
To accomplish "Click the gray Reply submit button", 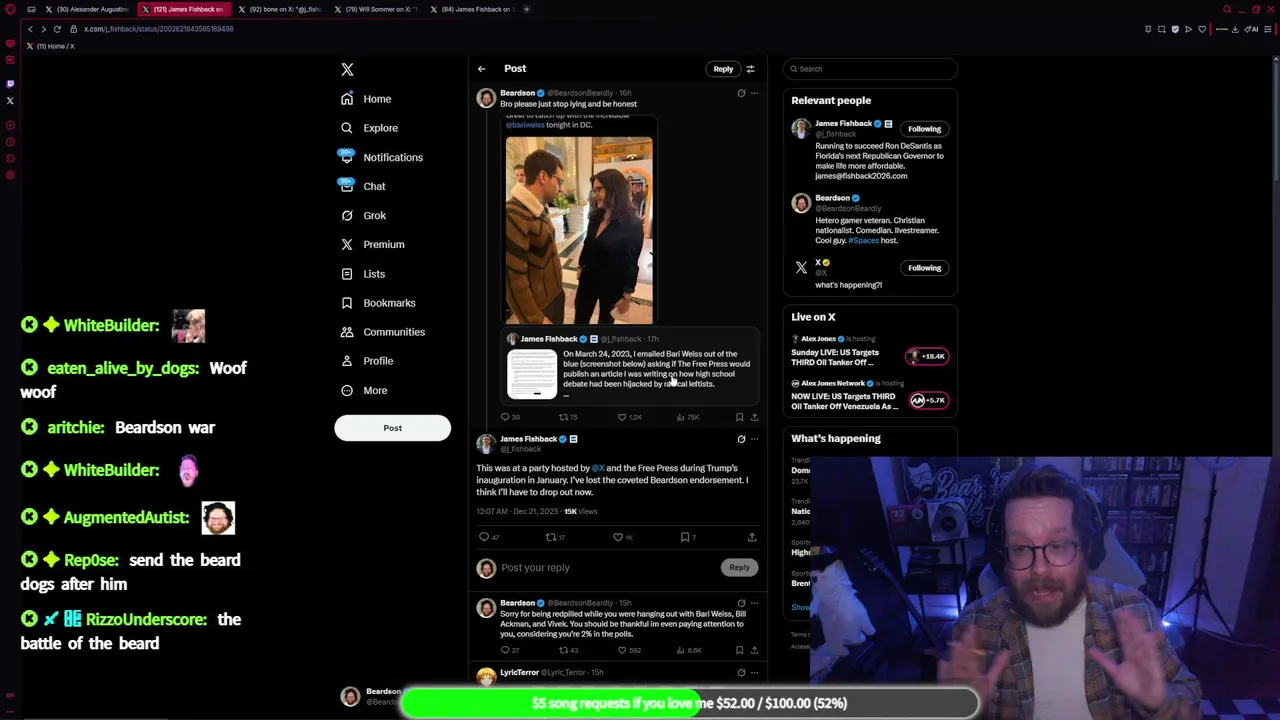I will (x=739, y=567).
